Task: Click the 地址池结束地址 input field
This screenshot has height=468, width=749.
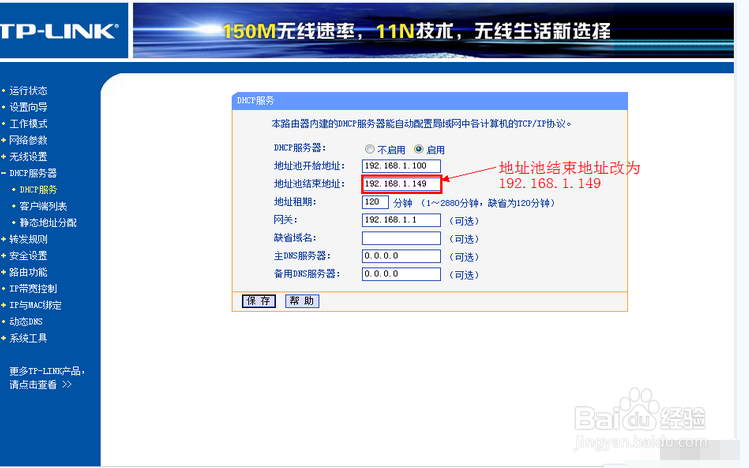Action: point(401,184)
